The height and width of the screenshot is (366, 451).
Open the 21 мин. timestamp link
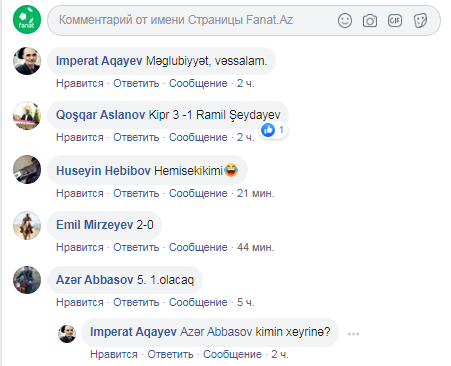tap(255, 193)
